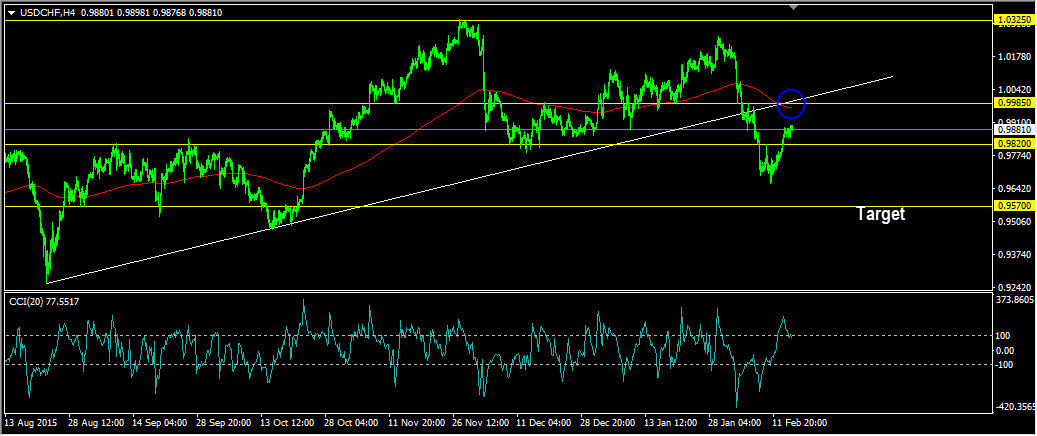This screenshot has height=436, width=1037.
Task: Click the 28 Dec 20:00 date label
Action: tap(608, 422)
